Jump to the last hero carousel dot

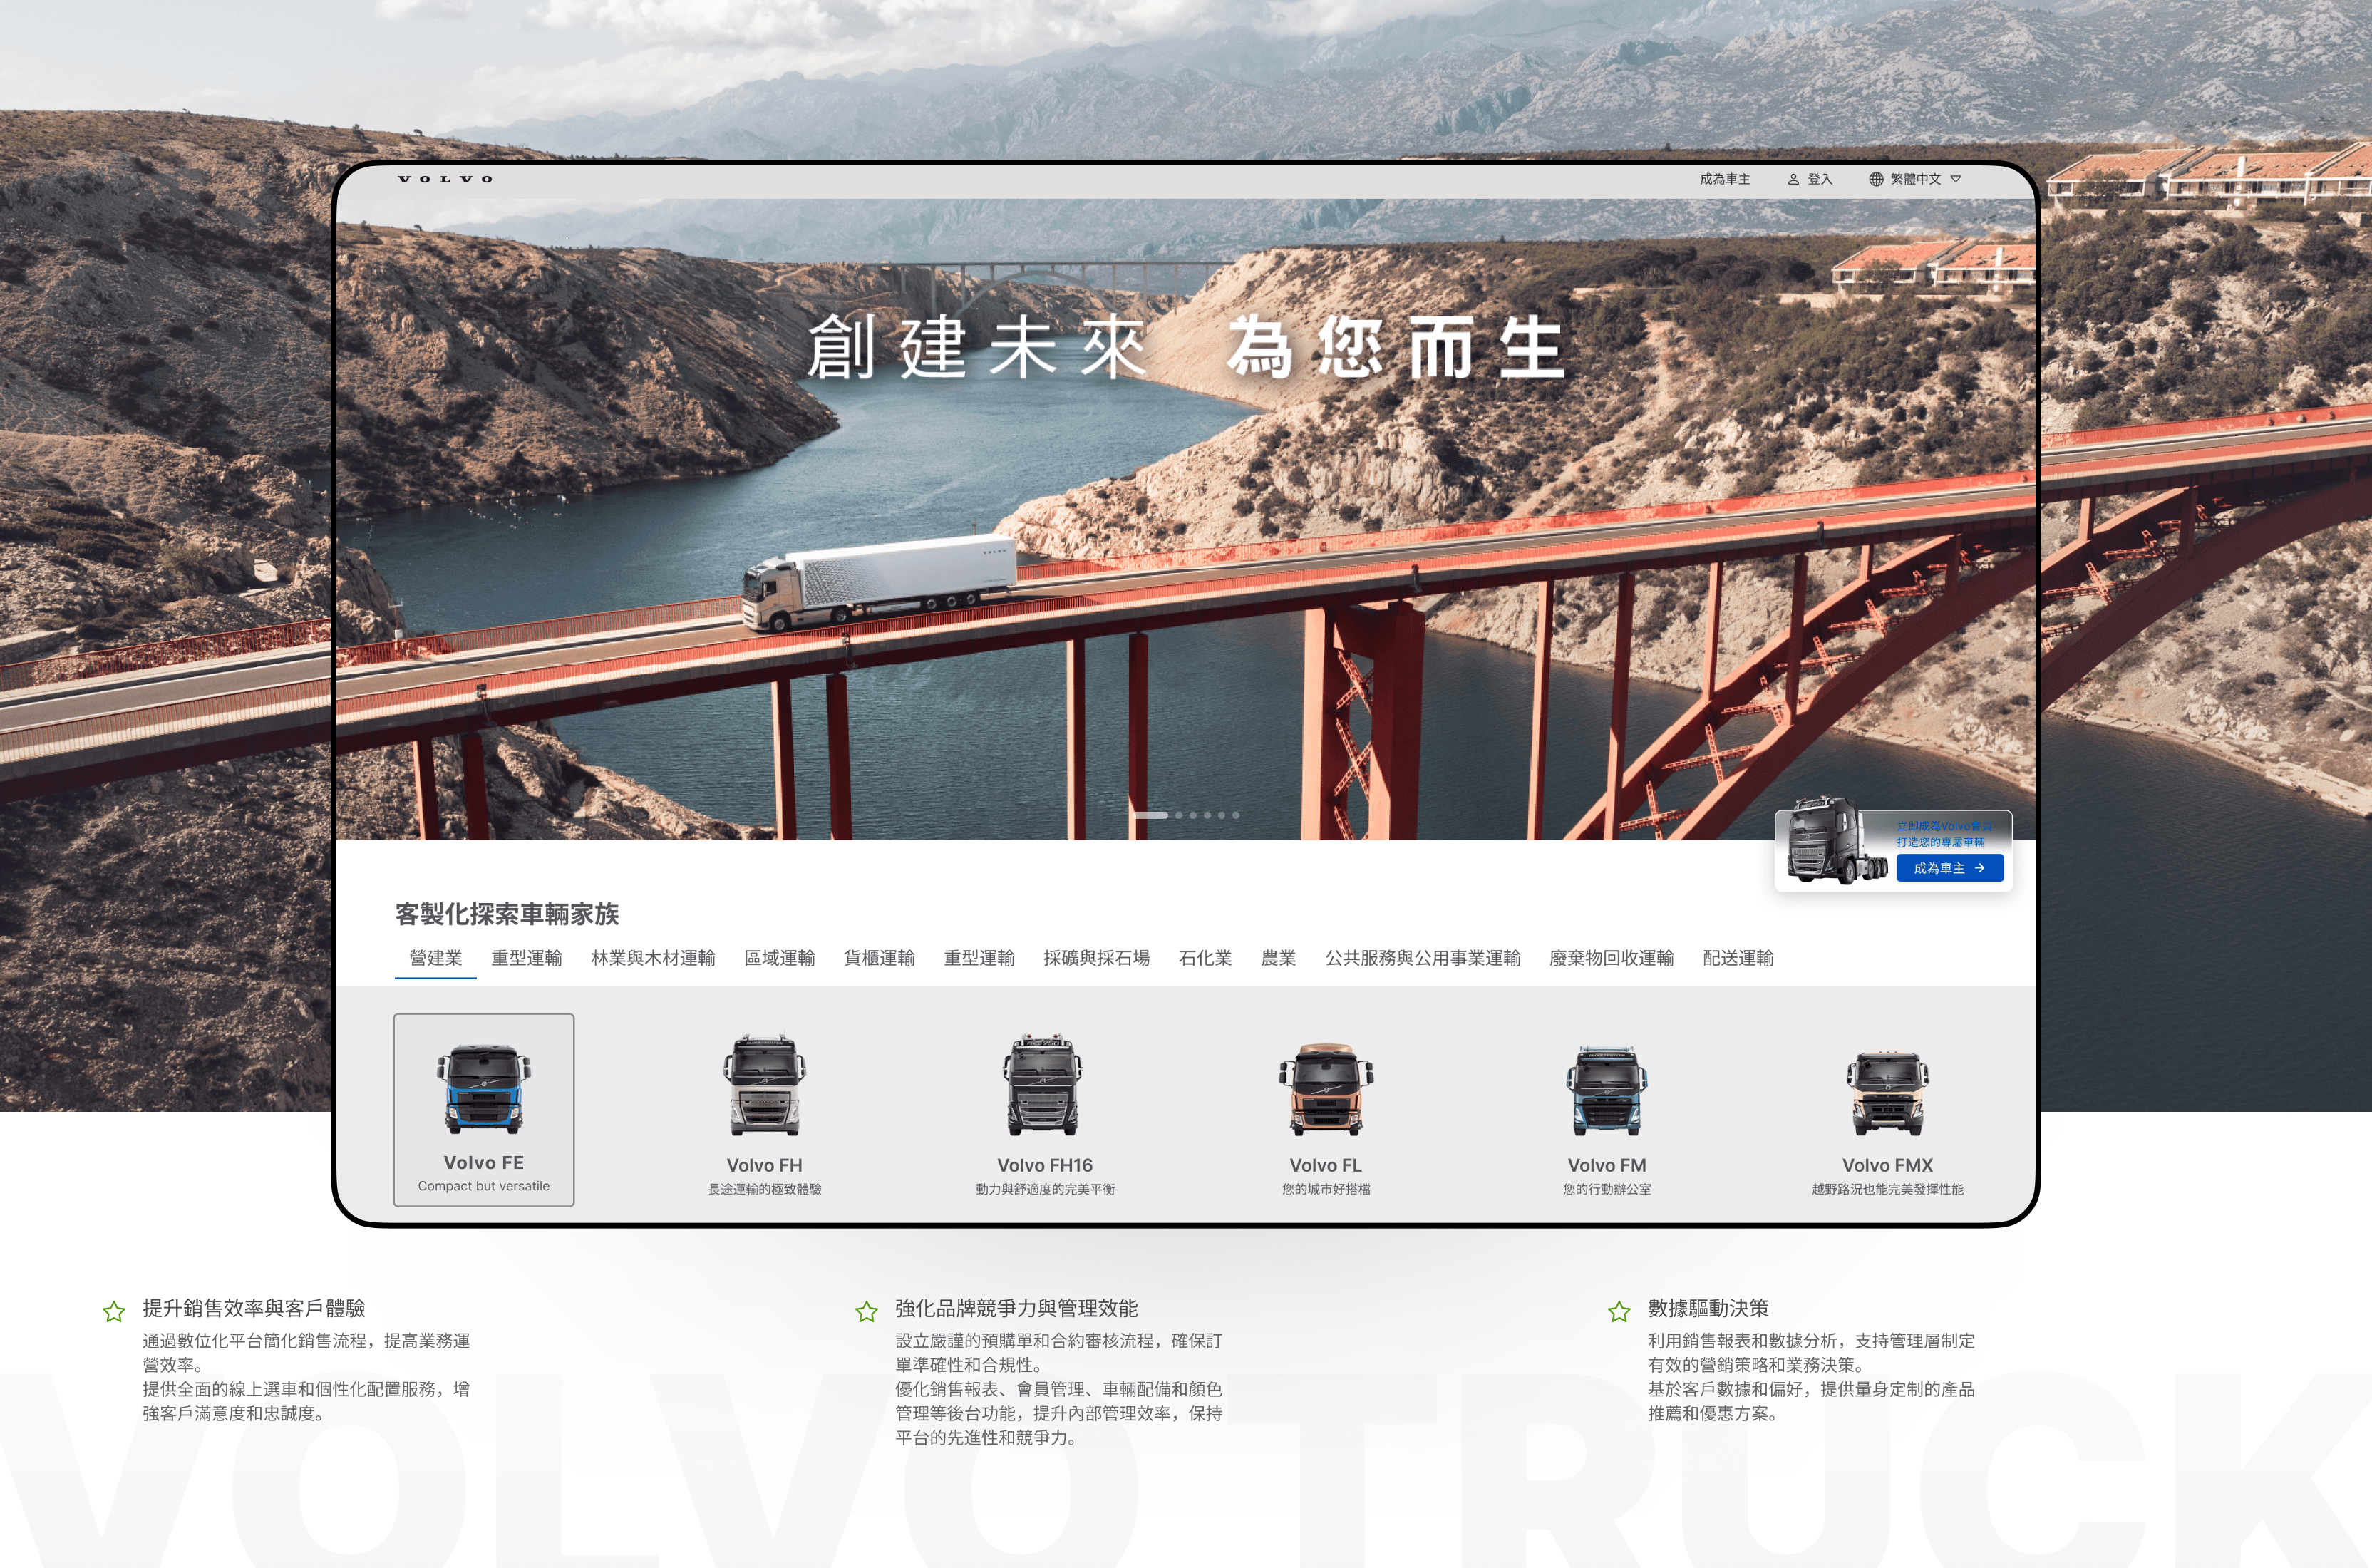point(1236,815)
